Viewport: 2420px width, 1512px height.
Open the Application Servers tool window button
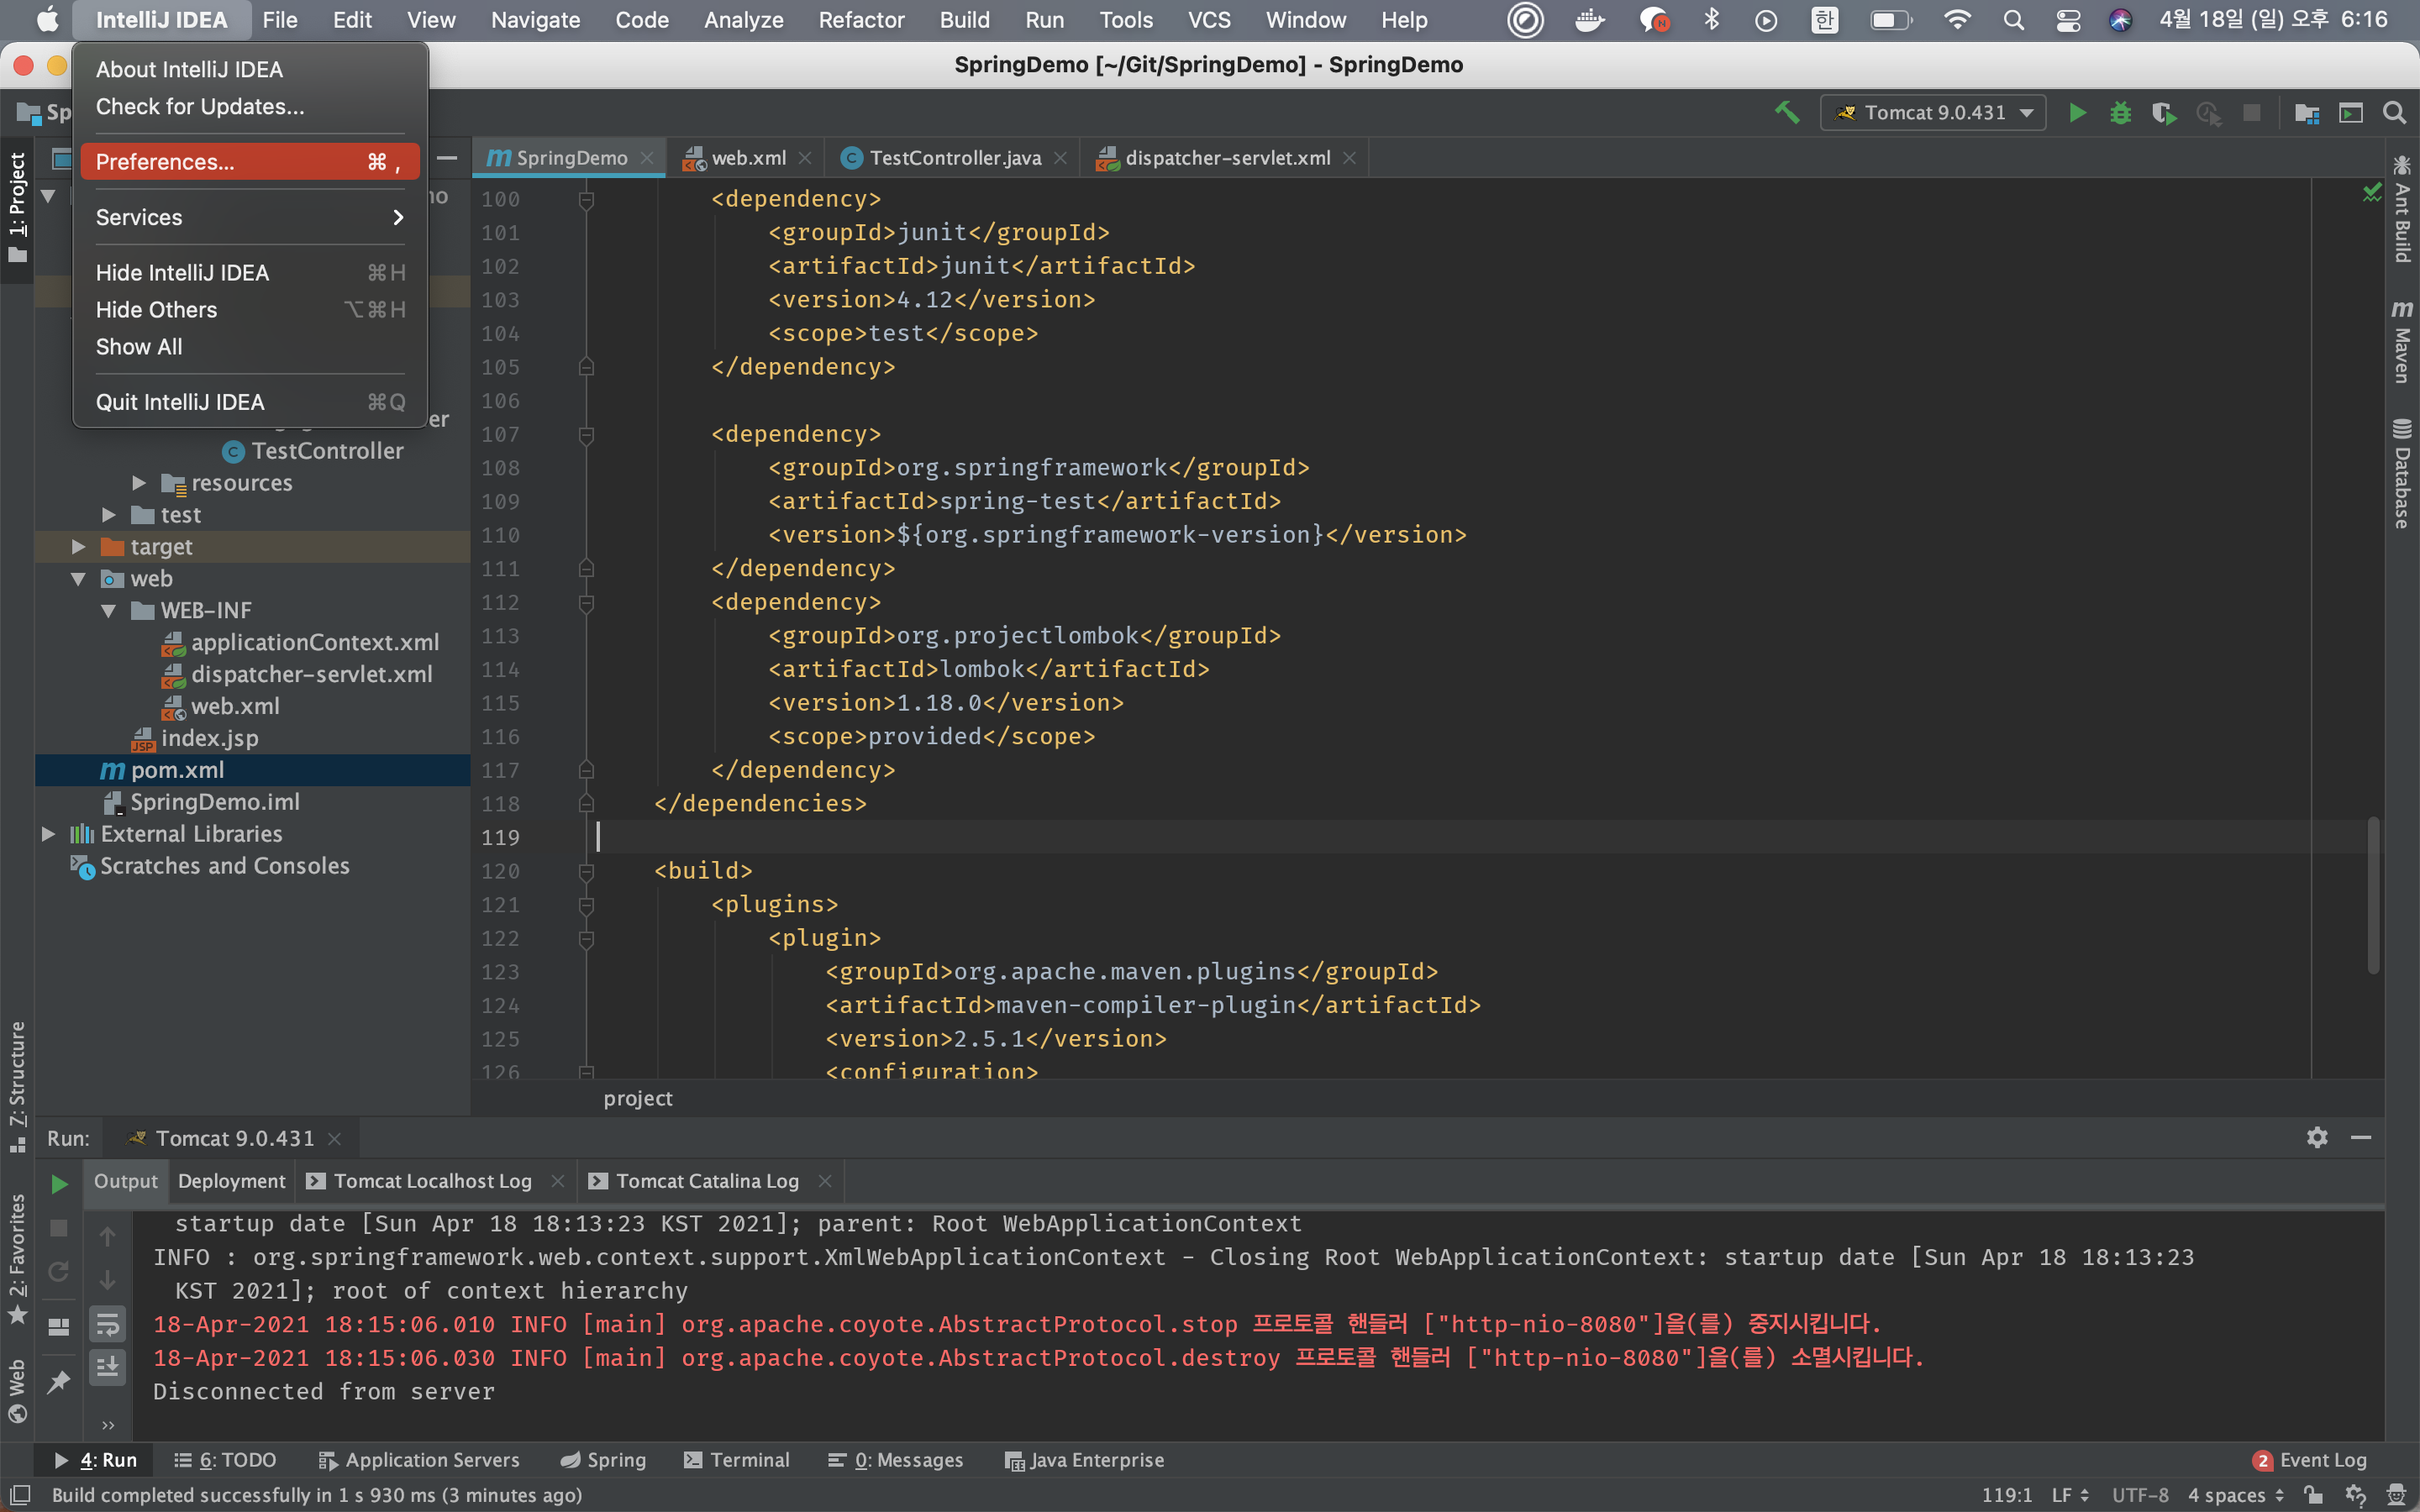(x=419, y=1460)
